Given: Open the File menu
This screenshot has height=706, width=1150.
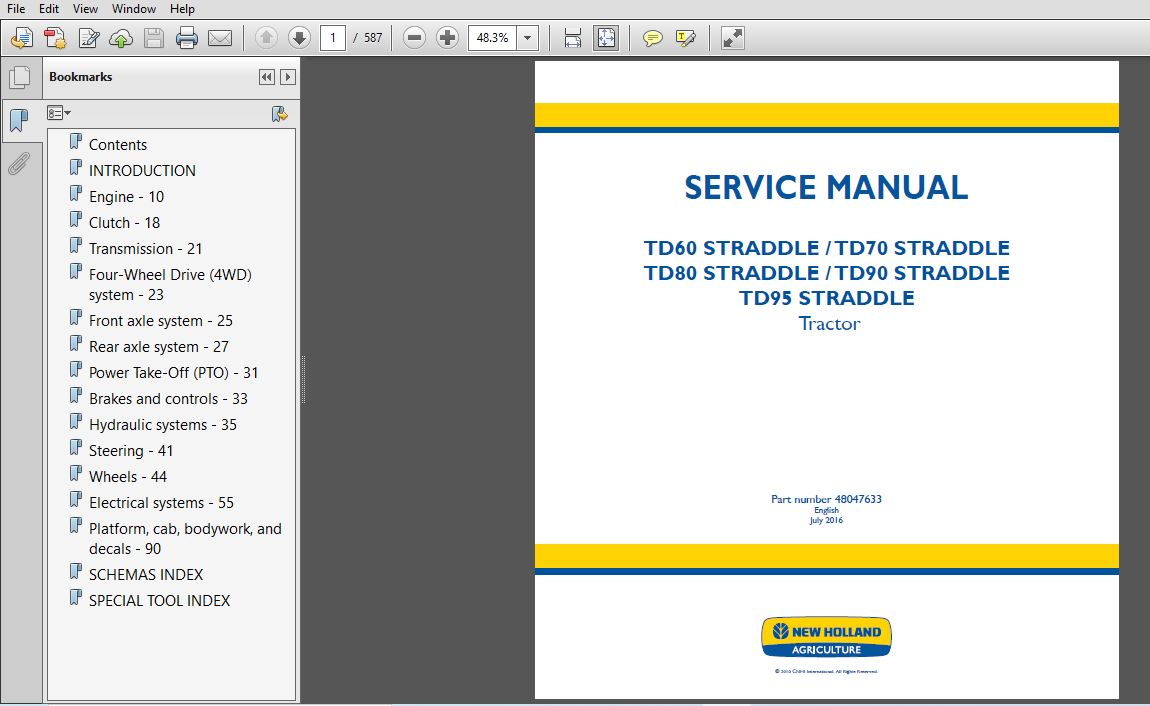Looking at the screenshot, I should pos(16,9).
